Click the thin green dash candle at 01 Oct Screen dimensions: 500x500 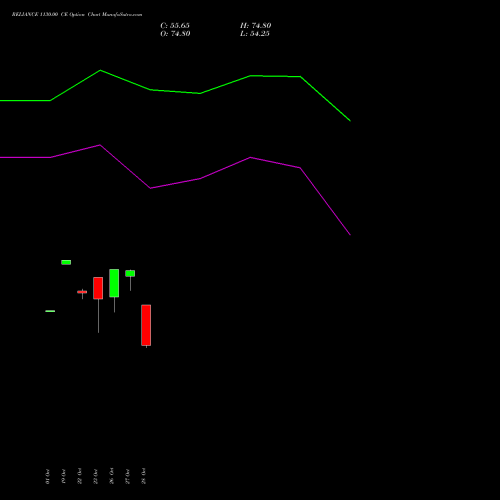coord(50,311)
